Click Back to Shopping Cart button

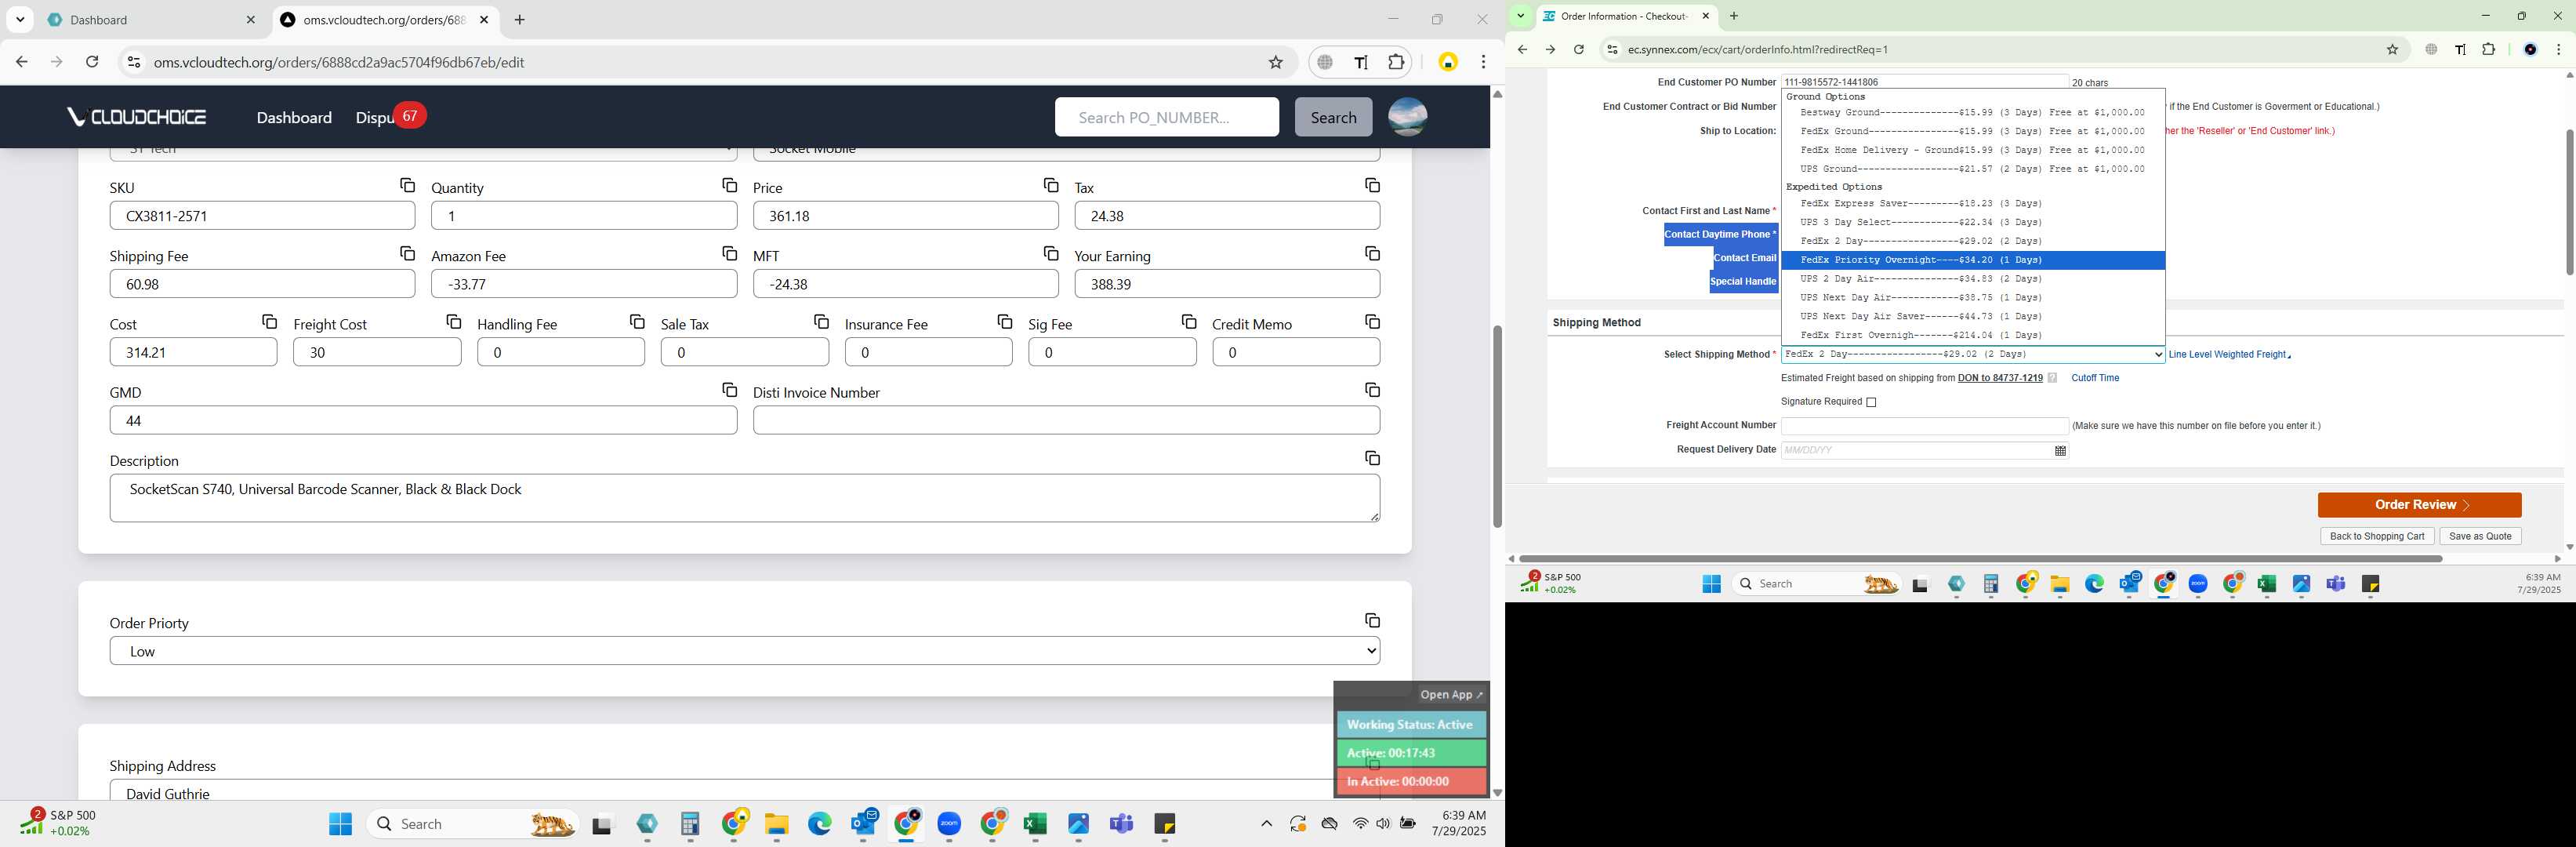pyautogui.click(x=2376, y=536)
